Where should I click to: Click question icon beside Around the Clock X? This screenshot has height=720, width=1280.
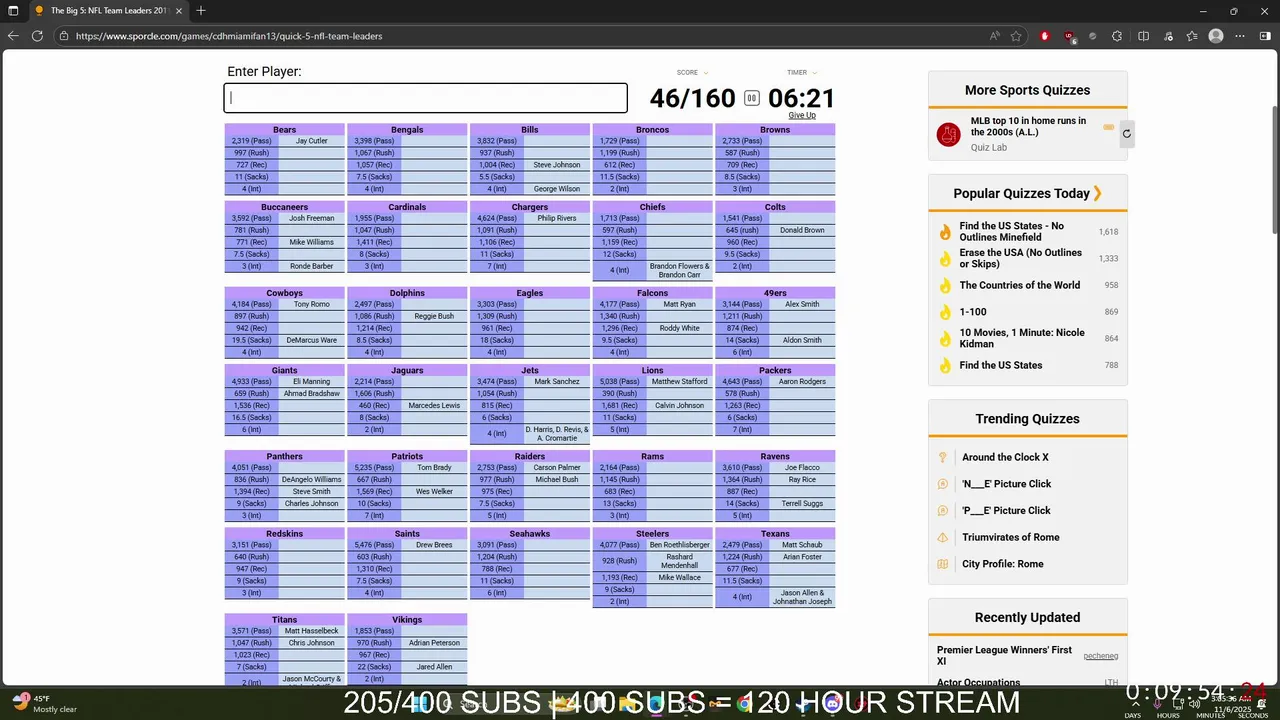pos(942,457)
